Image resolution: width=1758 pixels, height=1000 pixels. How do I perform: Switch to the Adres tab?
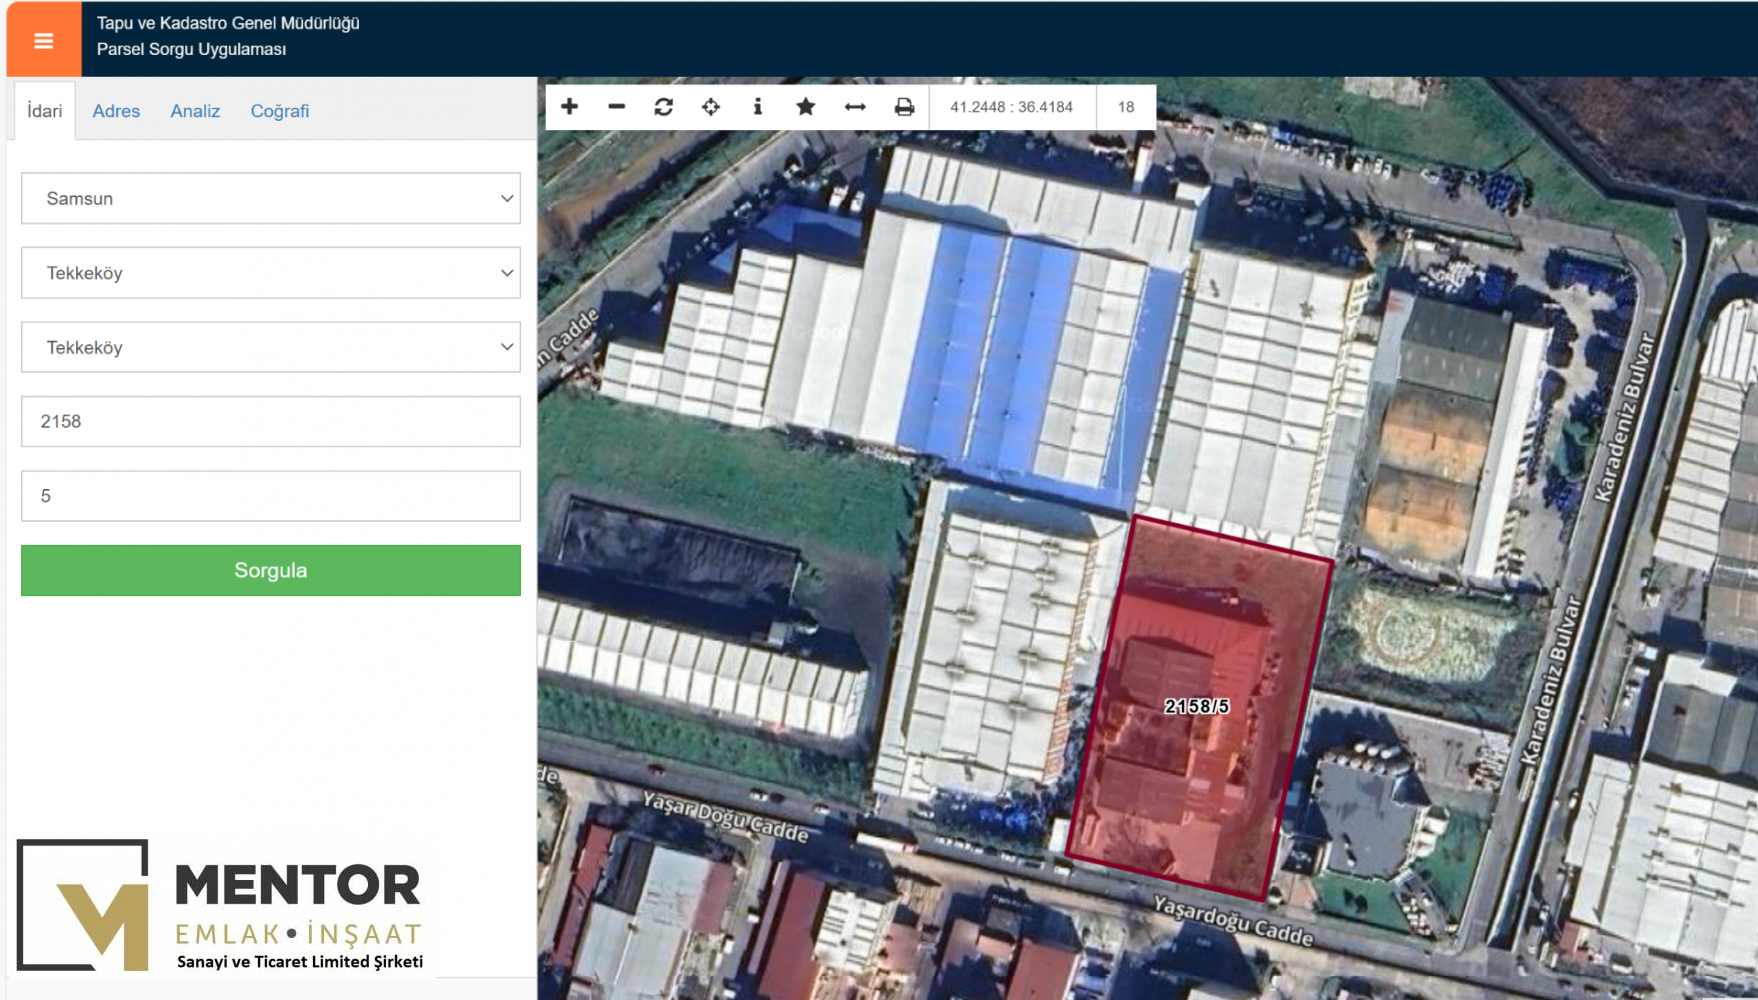tap(116, 111)
